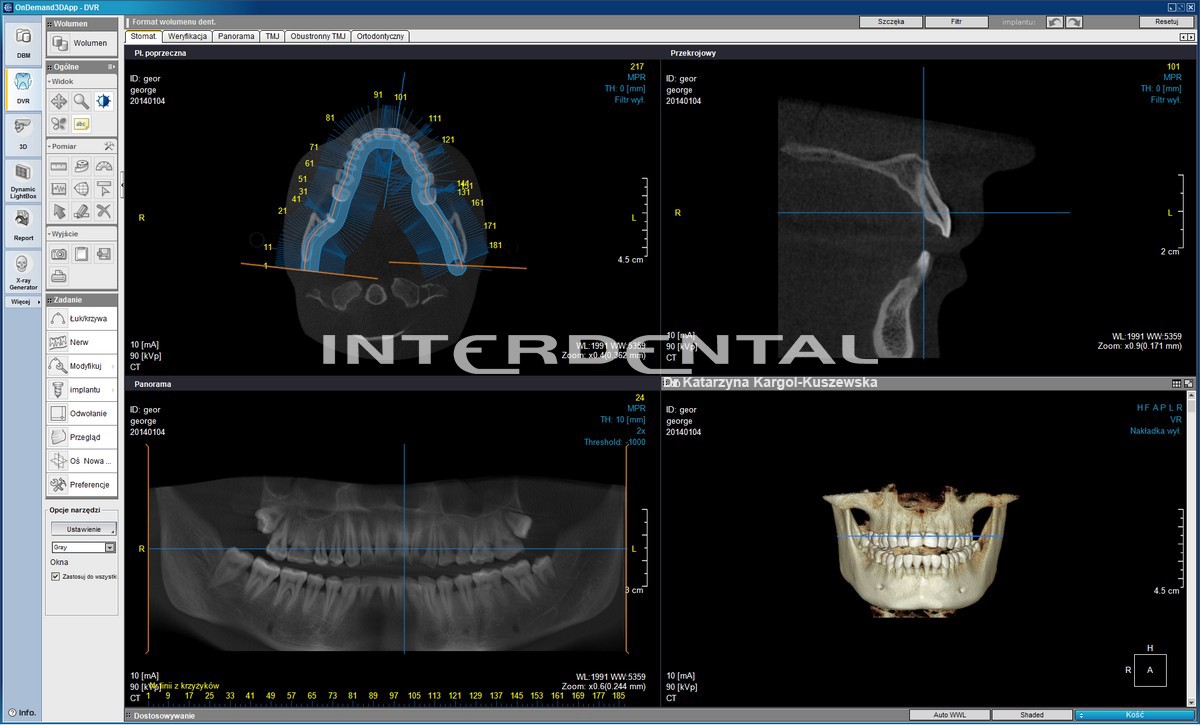Select the pan/move view tool
This screenshot has height=725, width=1200.
[x=59, y=101]
